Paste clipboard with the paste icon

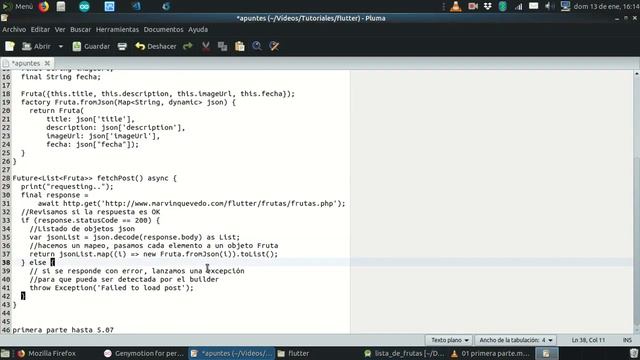(240, 47)
